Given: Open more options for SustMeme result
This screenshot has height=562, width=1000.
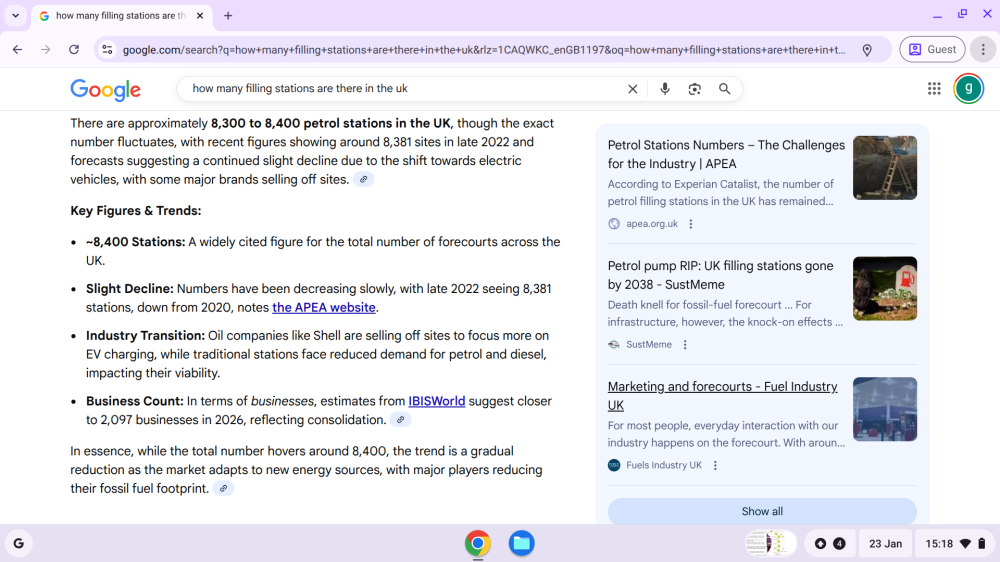Looking at the screenshot, I should click(x=685, y=344).
